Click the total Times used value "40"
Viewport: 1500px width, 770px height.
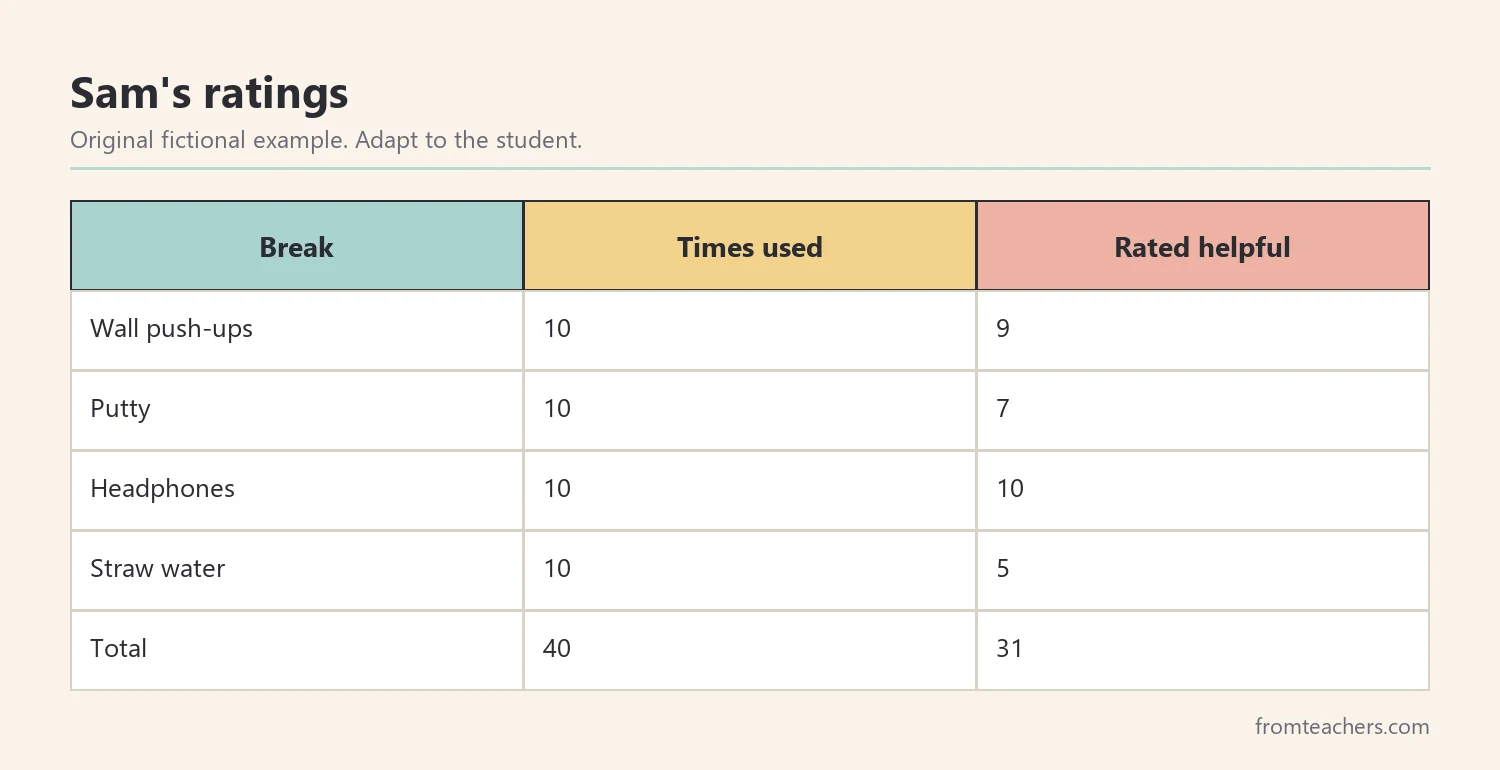(557, 649)
